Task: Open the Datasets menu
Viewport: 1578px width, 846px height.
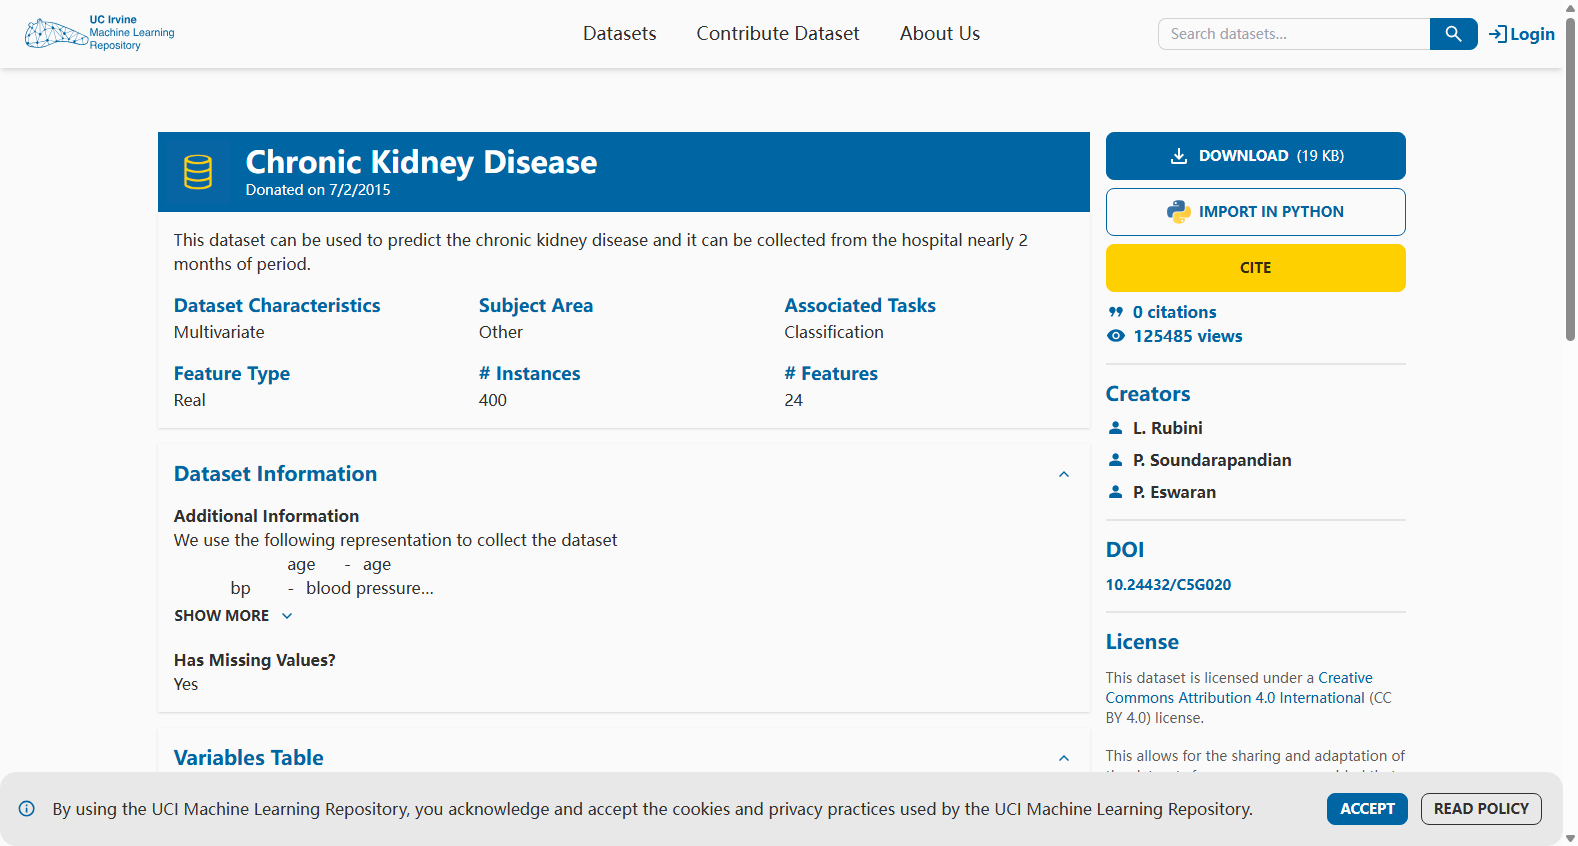Action: click(620, 34)
